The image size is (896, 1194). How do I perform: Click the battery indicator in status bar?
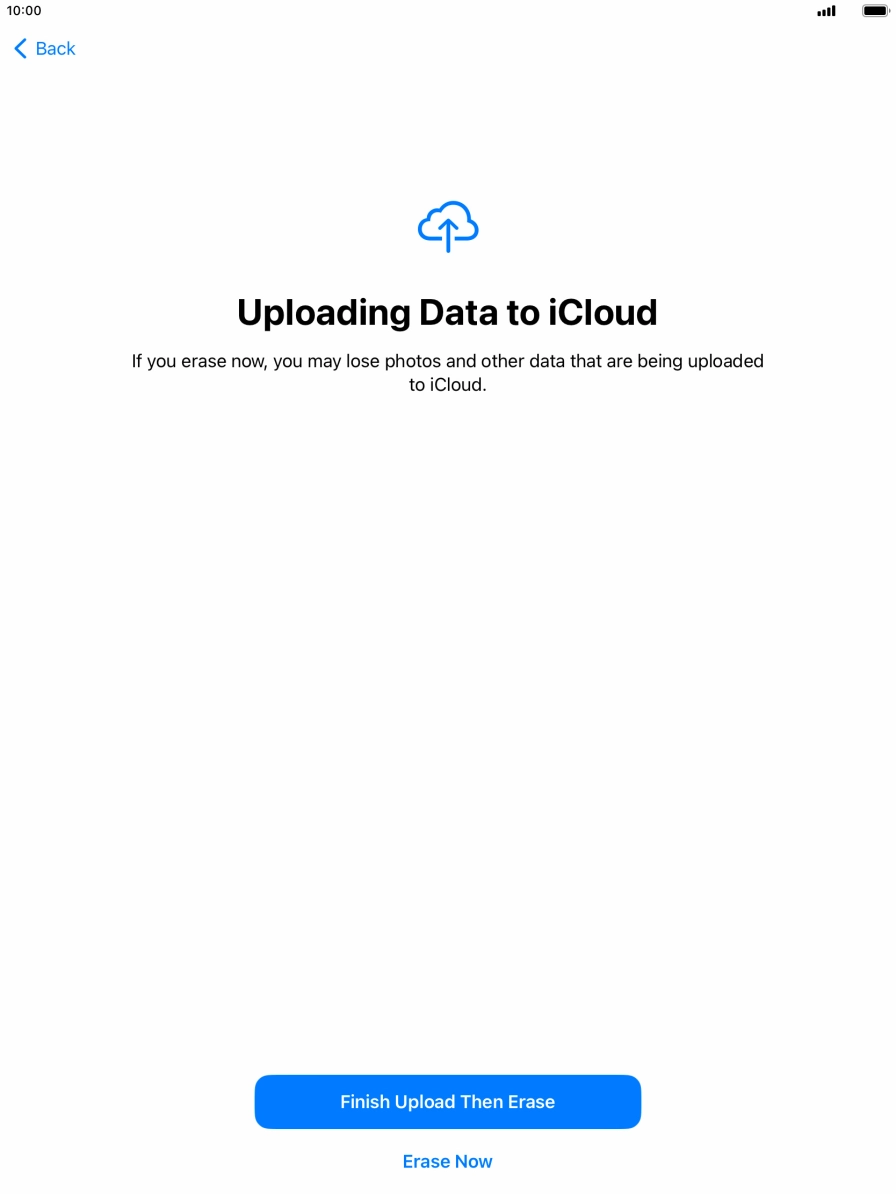[875, 11]
